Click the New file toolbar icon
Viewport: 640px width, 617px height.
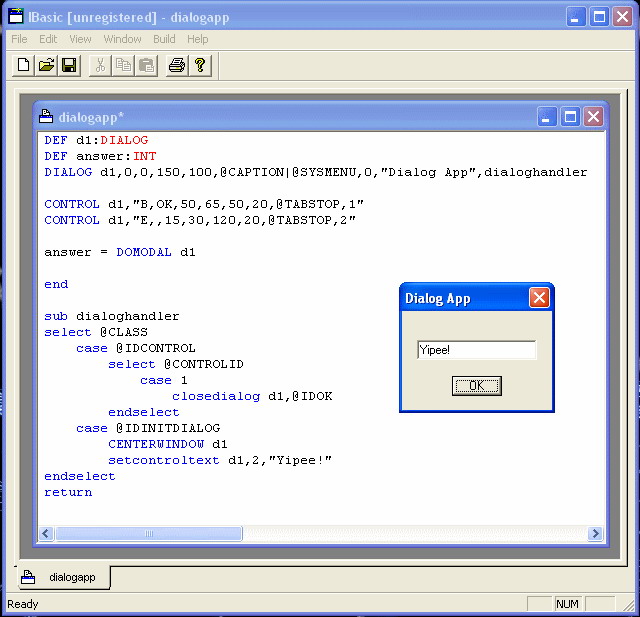[23, 65]
